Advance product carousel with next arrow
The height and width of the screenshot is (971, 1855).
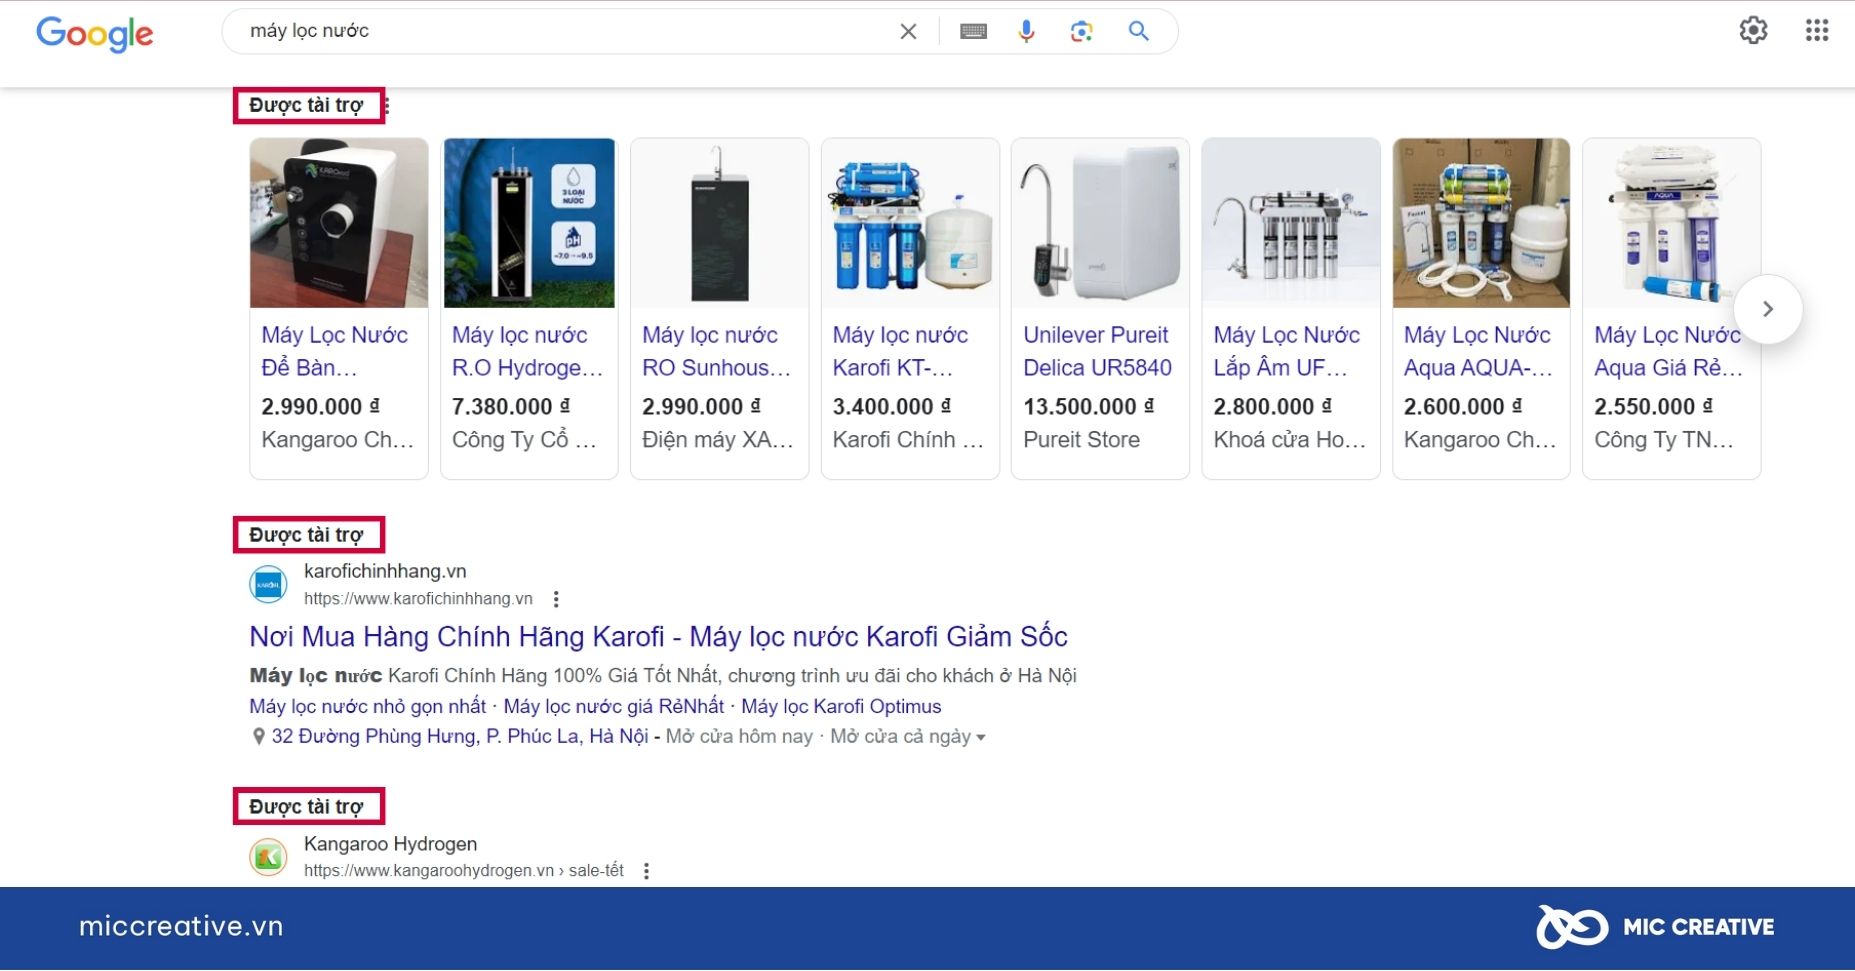1768,309
